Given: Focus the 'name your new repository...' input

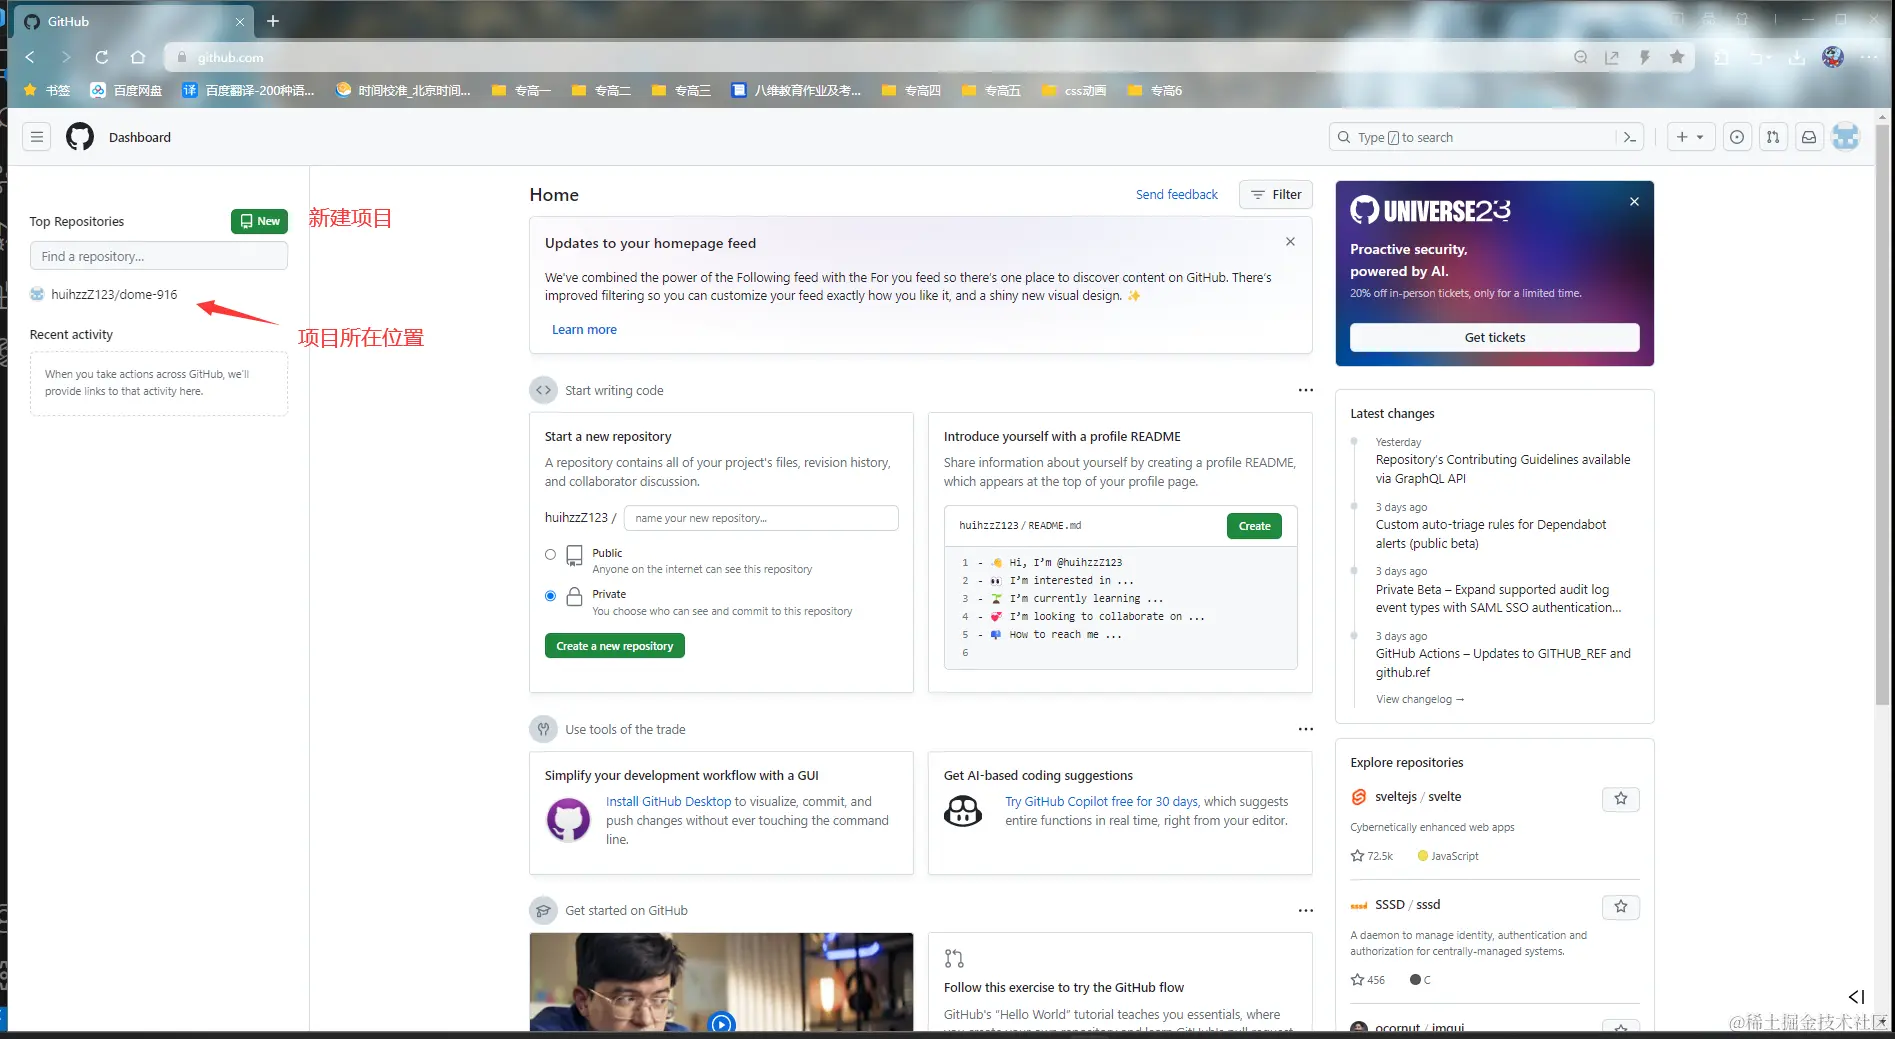Looking at the screenshot, I should 761,518.
